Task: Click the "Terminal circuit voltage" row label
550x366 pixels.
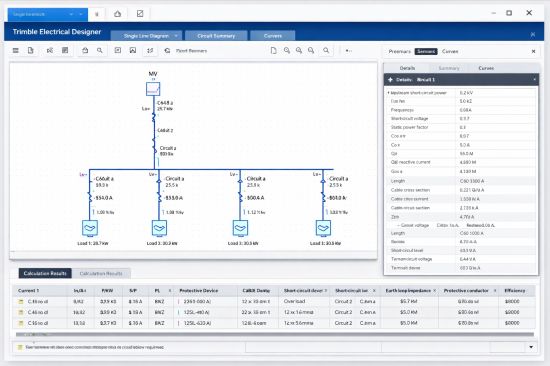Action: (x=411, y=259)
